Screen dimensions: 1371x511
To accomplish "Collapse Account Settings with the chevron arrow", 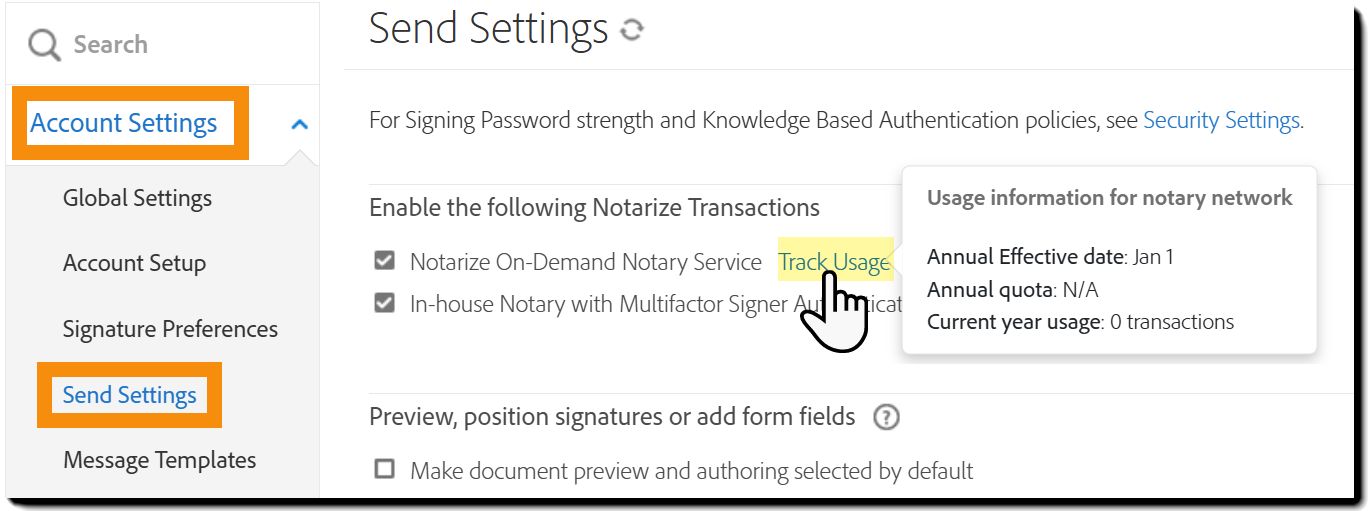I will tap(299, 124).
